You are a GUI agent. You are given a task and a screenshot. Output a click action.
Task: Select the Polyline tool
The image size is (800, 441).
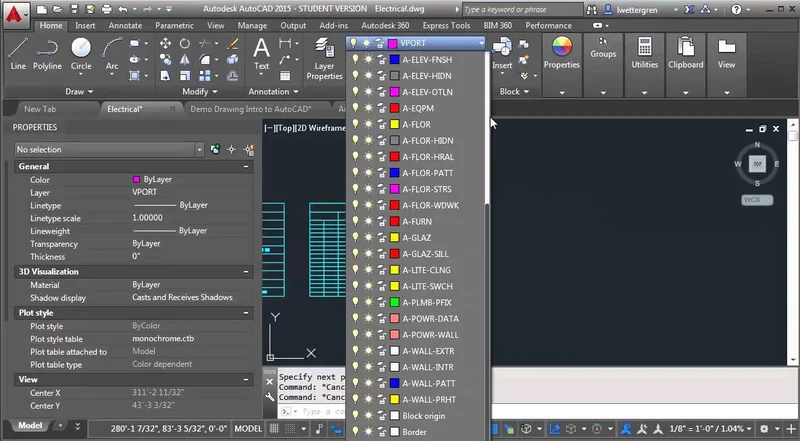pyautogui.click(x=47, y=53)
